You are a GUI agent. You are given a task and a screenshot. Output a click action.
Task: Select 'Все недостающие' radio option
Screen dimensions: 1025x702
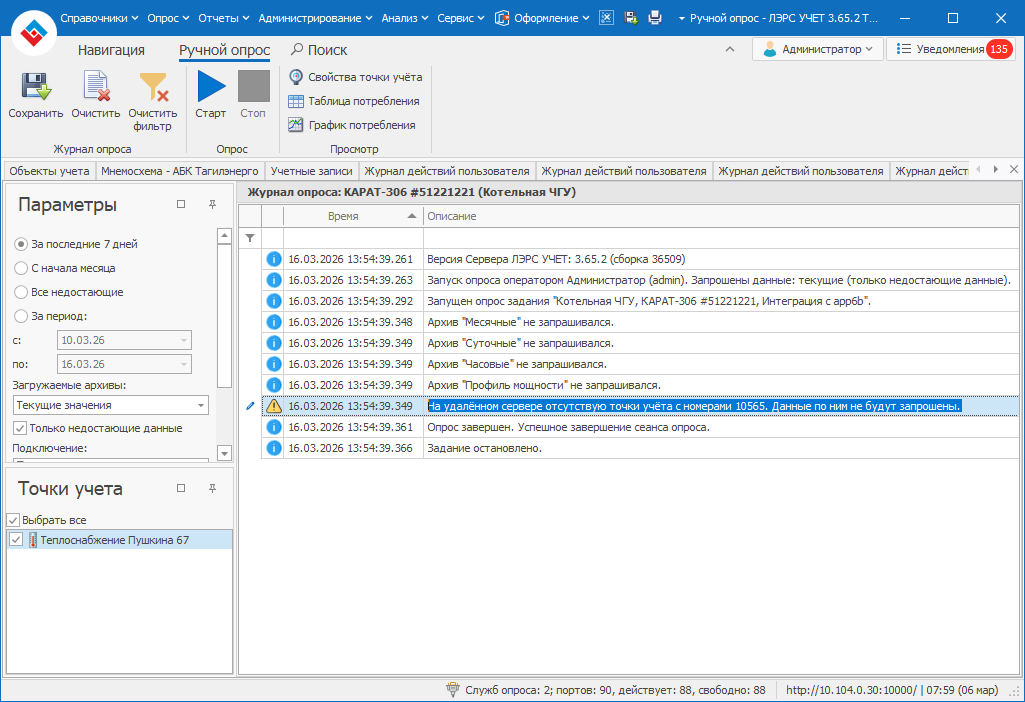click(21, 292)
